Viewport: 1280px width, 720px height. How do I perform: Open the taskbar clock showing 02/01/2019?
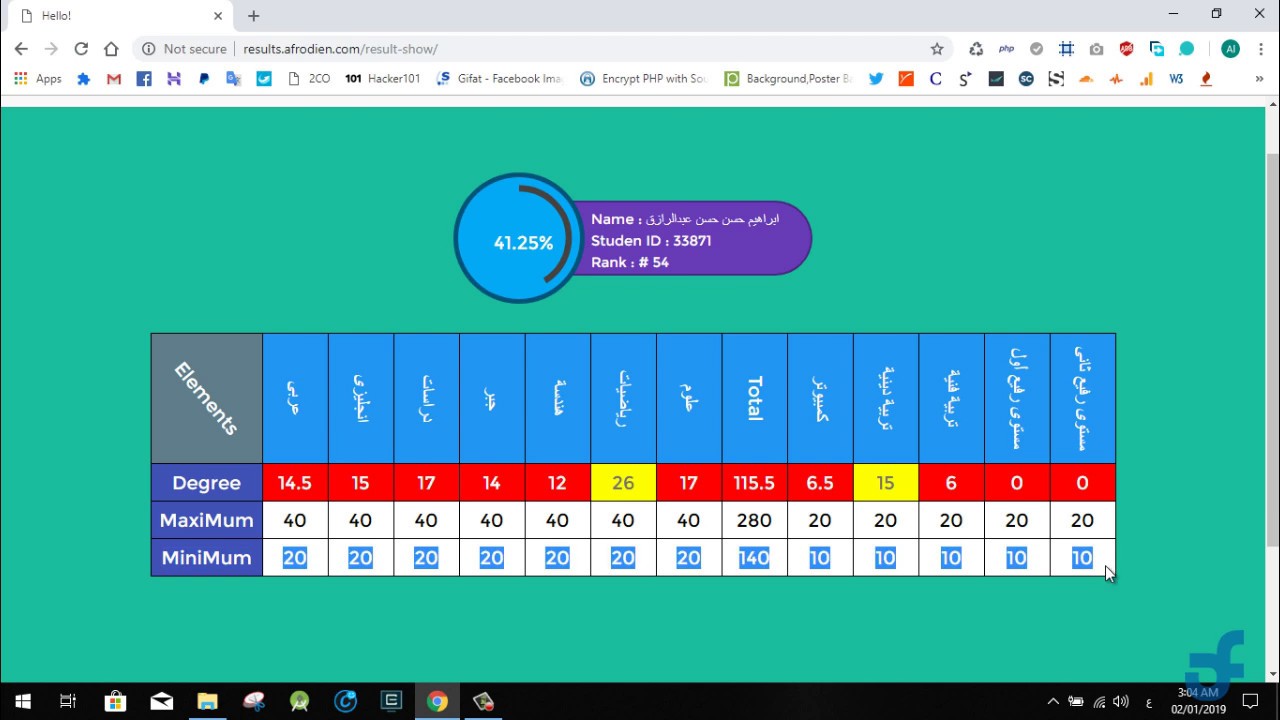coord(1198,701)
